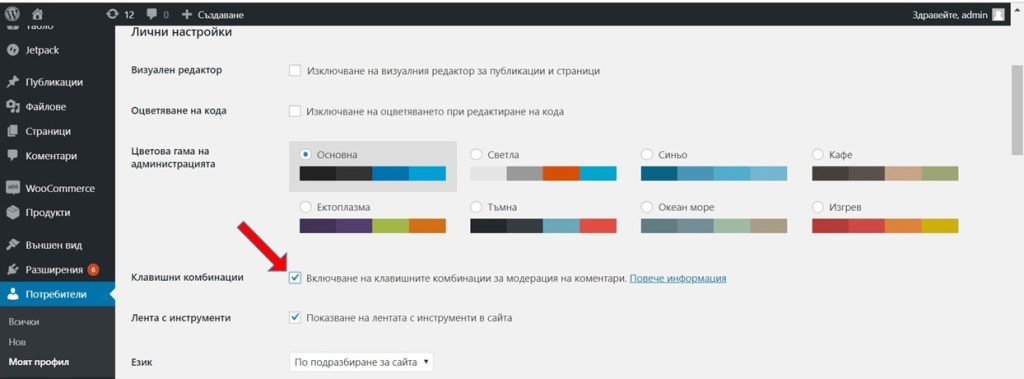Viewport: 1024px width, 379px height.
Task: Open Всички users submenu link
Action: coord(24,322)
